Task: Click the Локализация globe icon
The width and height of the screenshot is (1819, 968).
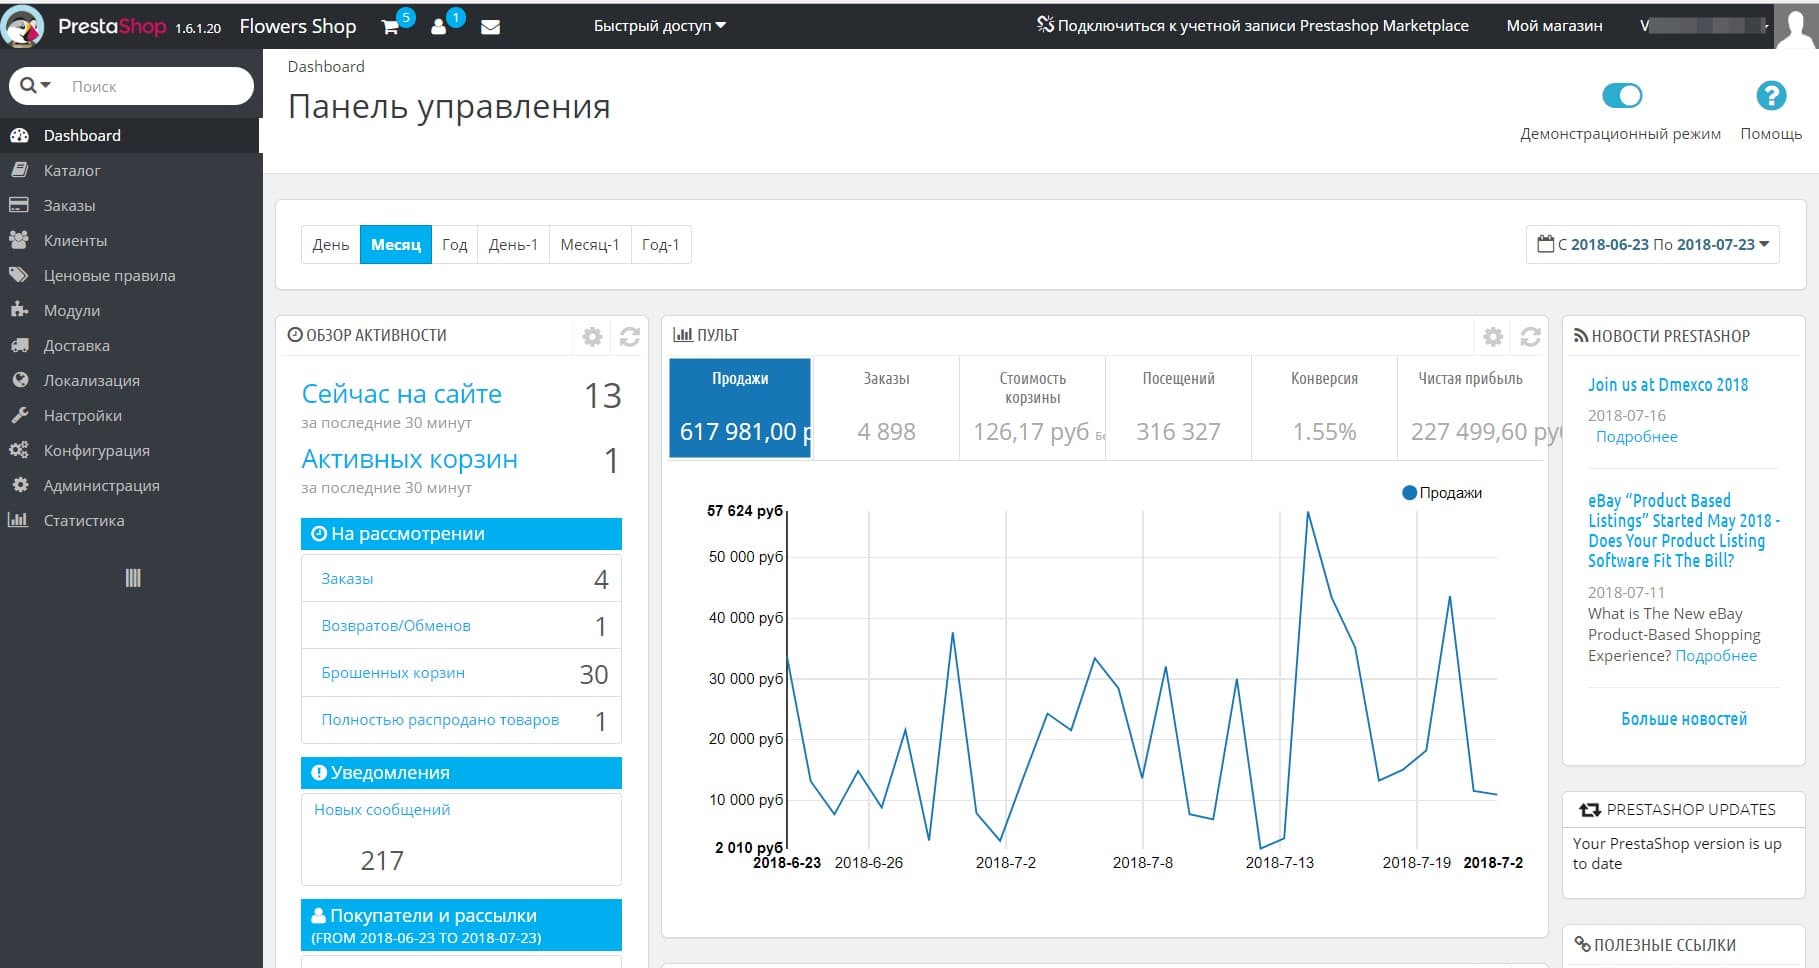Action: [x=19, y=380]
